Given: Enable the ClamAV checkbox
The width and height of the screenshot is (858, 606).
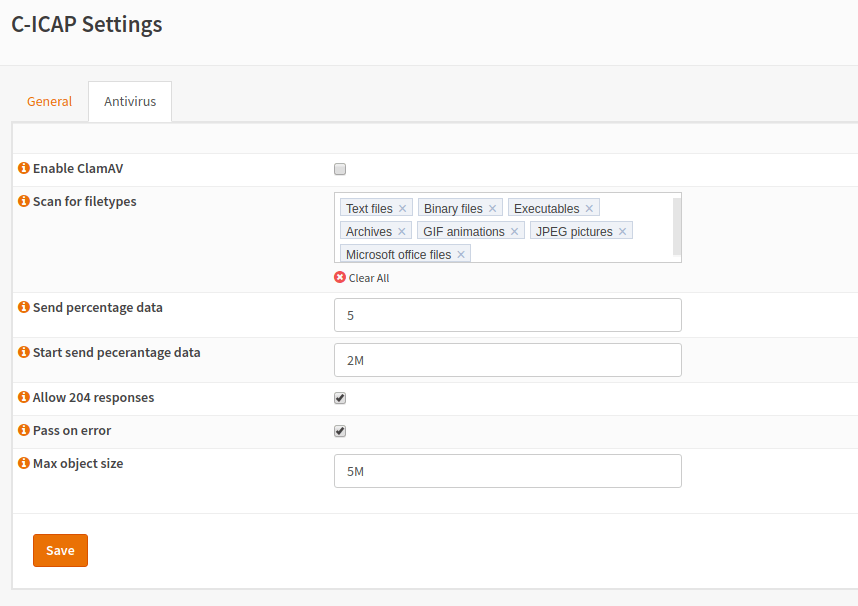Looking at the screenshot, I should pyautogui.click(x=340, y=169).
